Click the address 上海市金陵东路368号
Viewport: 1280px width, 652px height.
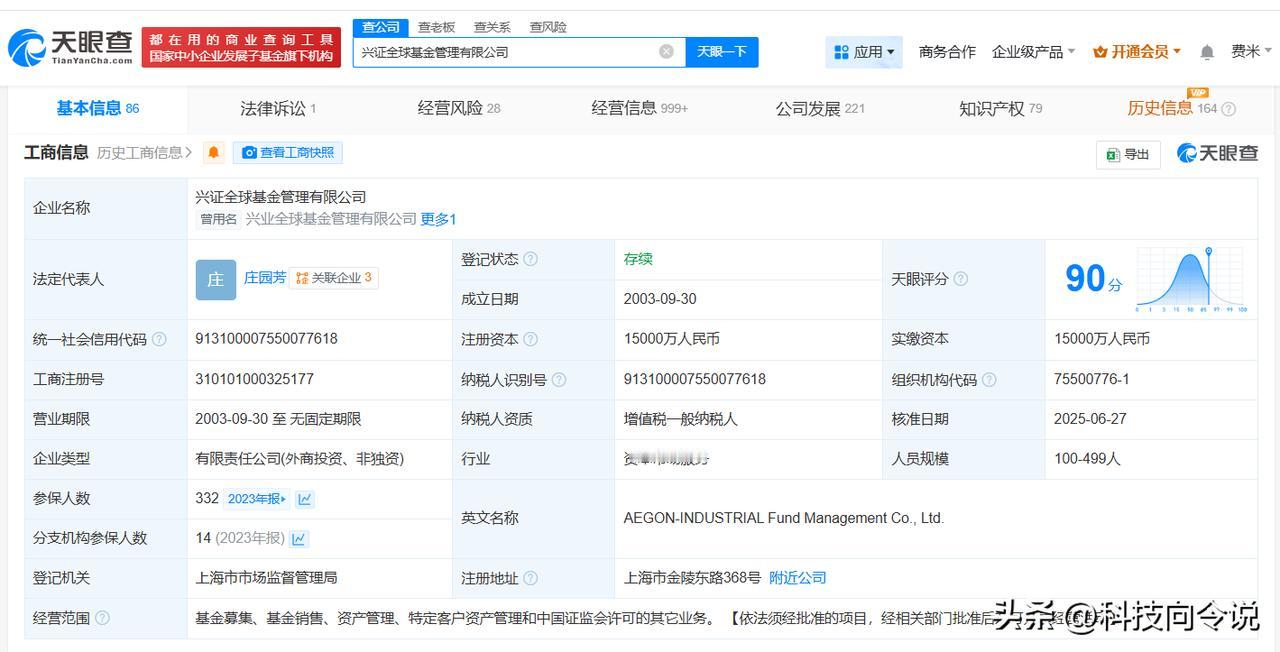coord(692,578)
